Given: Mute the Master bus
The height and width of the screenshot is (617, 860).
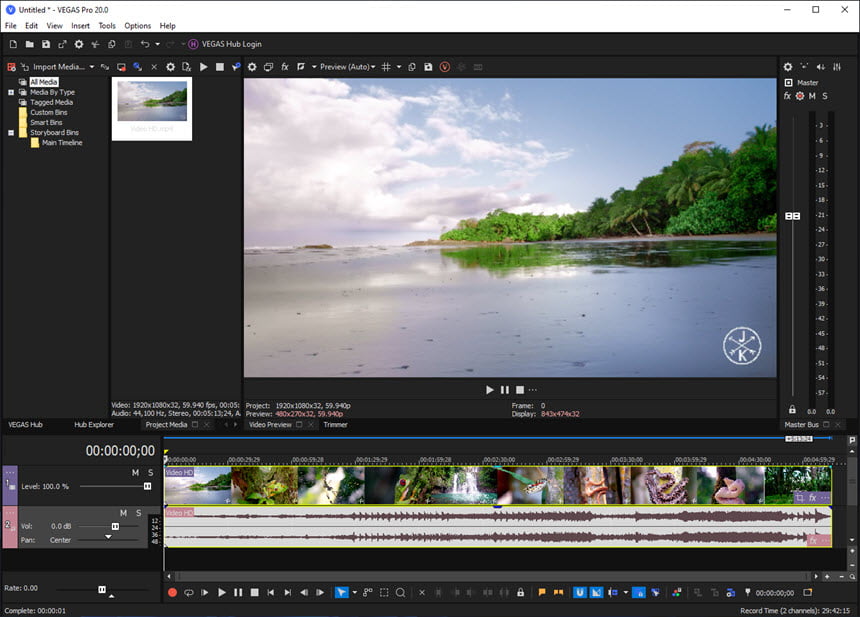Looking at the screenshot, I should click(812, 96).
